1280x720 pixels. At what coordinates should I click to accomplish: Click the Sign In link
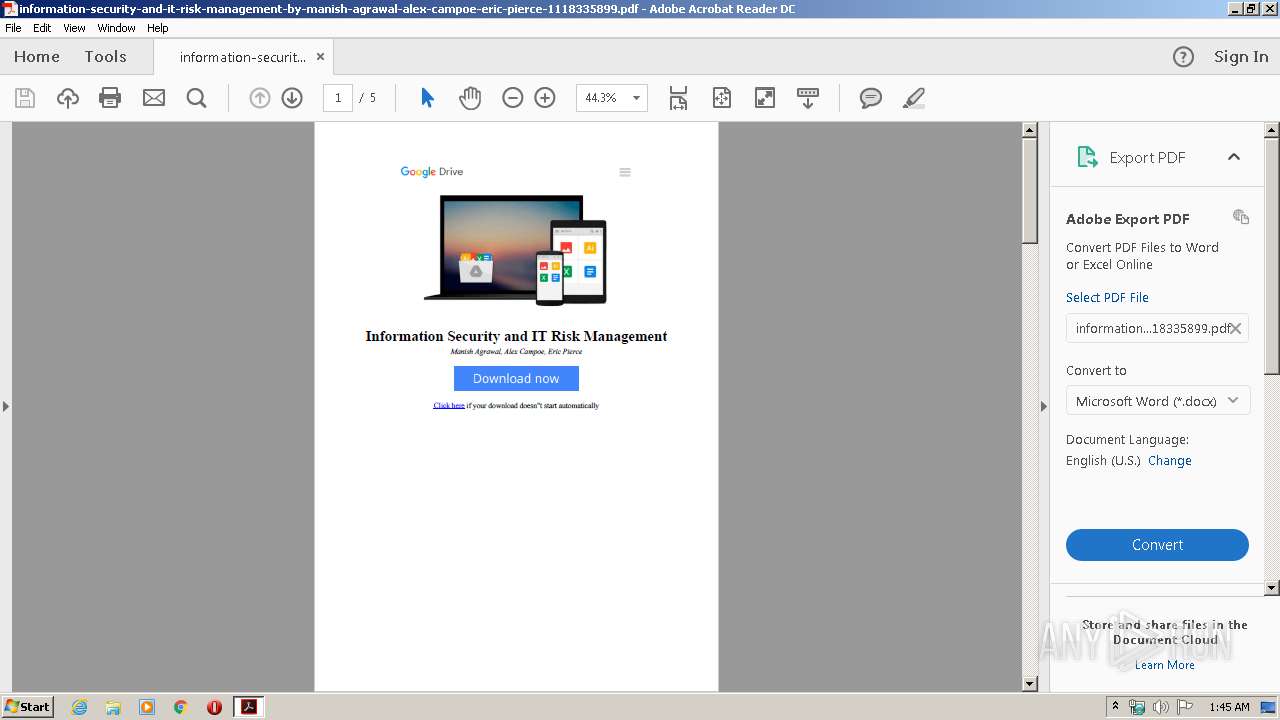point(1241,57)
